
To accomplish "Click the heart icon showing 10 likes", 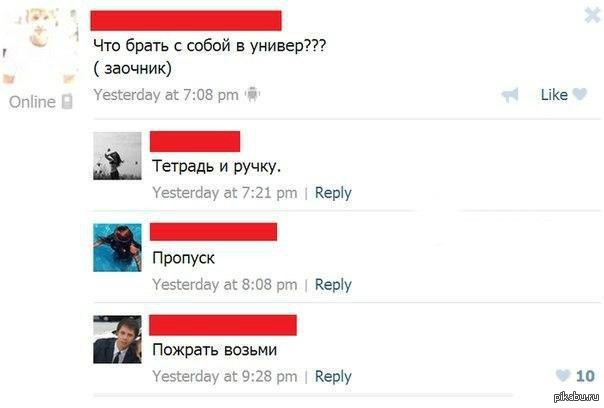I will pos(560,376).
